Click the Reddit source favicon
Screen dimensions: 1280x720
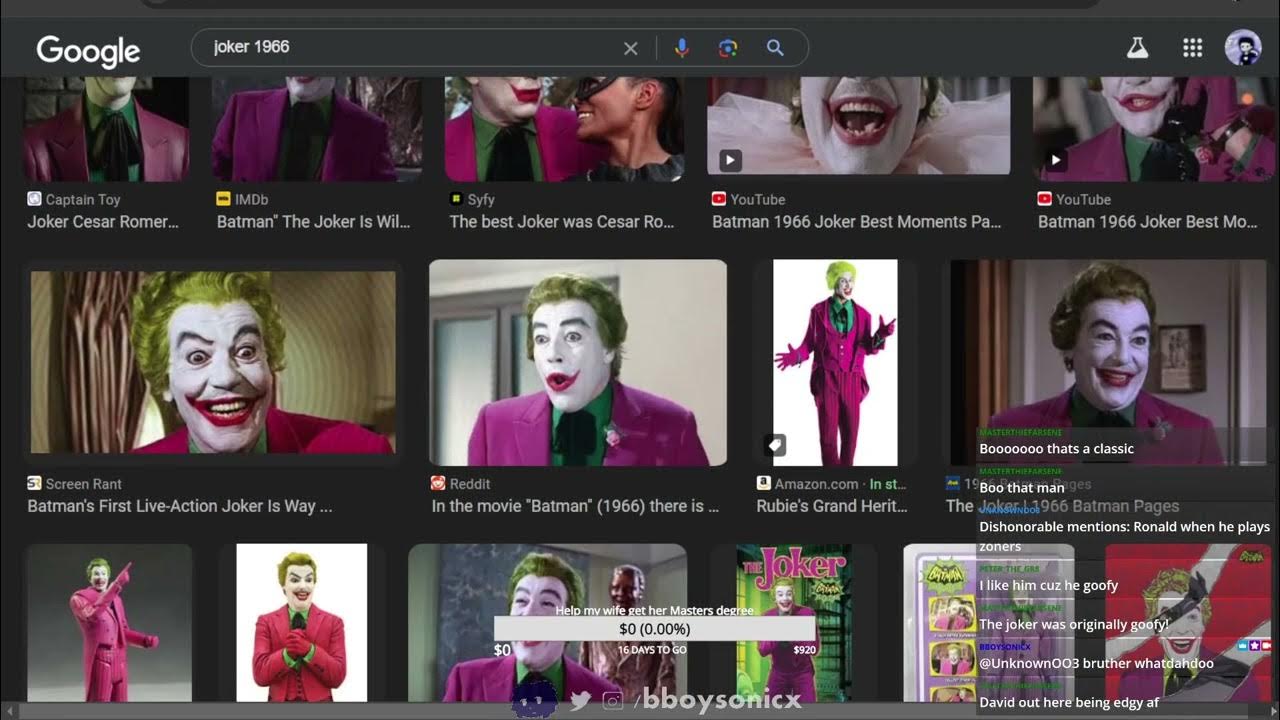[x=438, y=483]
